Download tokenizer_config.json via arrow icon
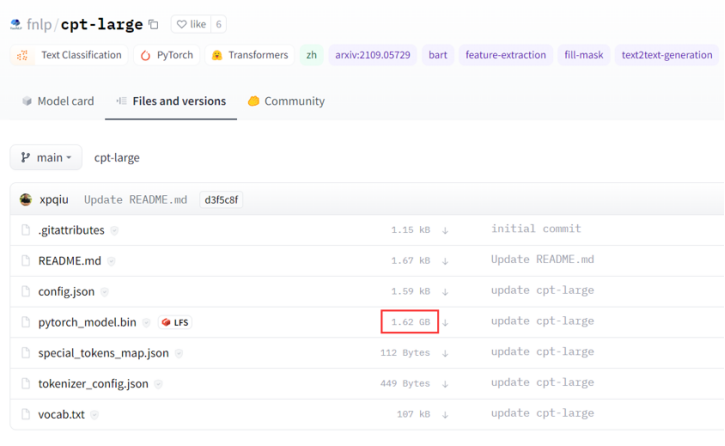This screenshot has width=725, height=446. pos(445,384)
